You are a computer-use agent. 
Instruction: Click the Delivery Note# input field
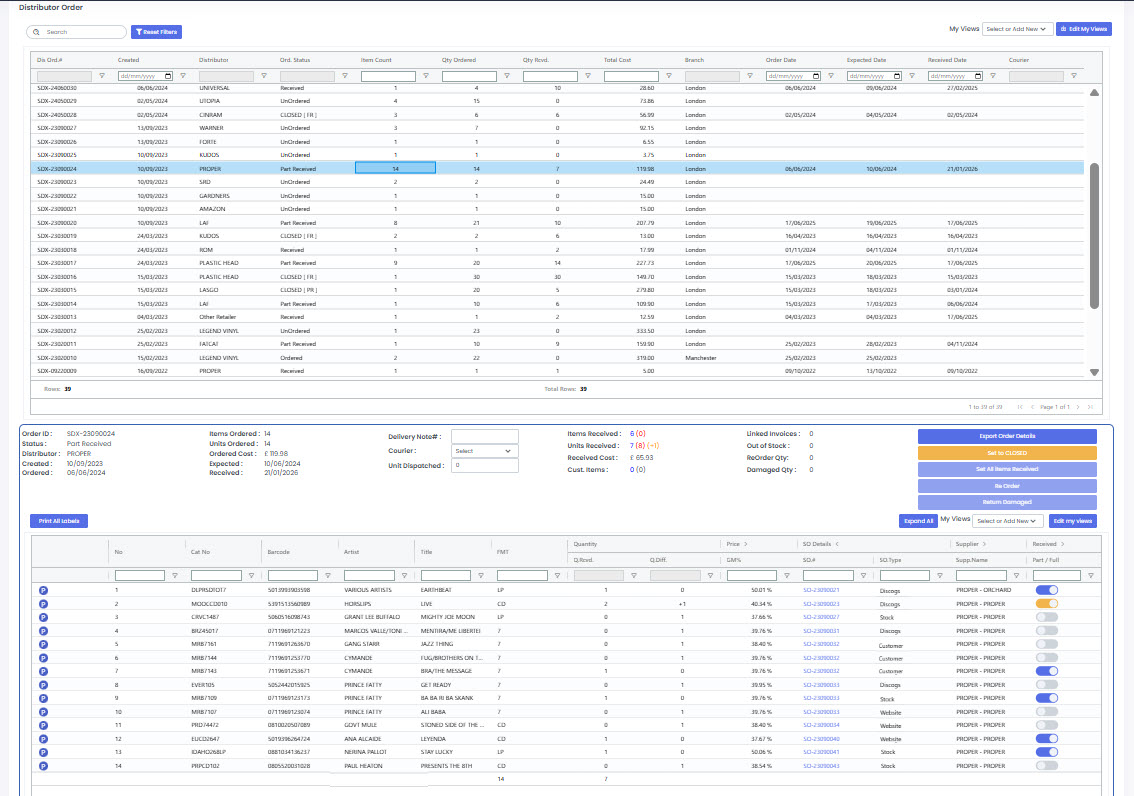[x=485, y=436]
